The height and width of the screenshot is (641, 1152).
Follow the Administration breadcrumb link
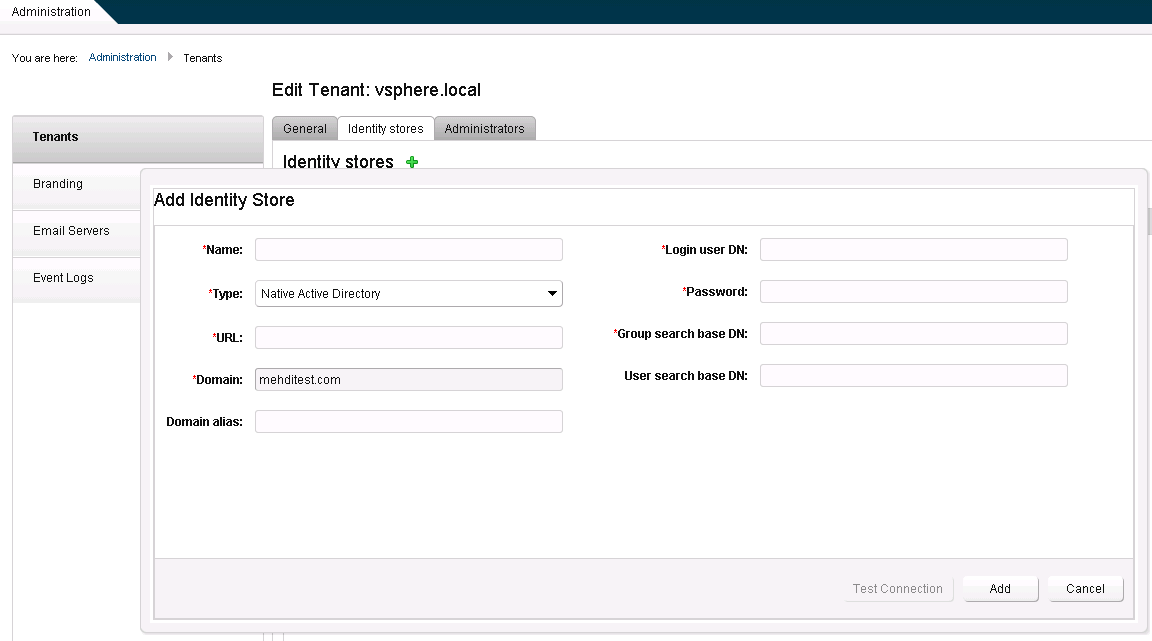tap(122, 58)
